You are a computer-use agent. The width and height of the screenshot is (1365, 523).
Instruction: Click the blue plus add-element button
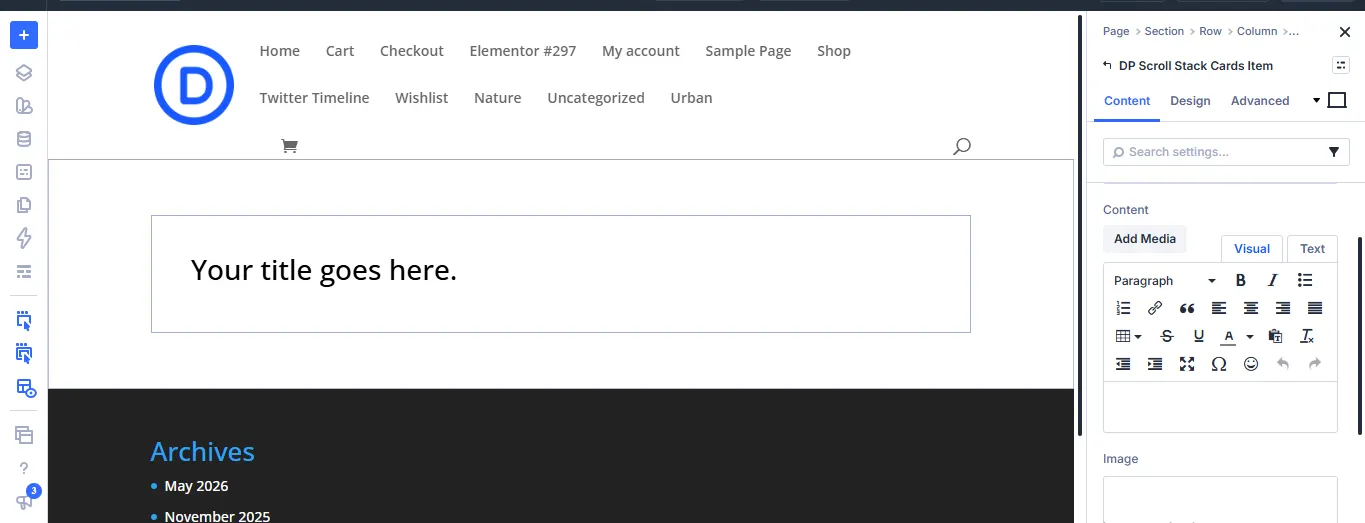coord(24,35)
